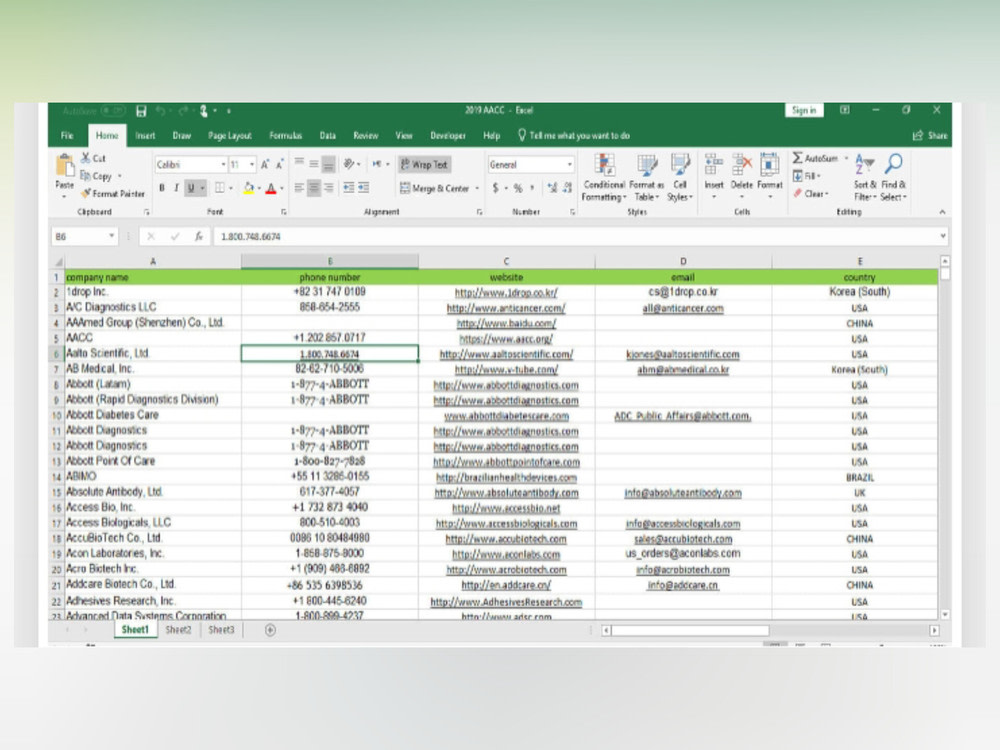Open the File tab
Viewport: 1000px width, 750px height.
[x=67, y=135]
